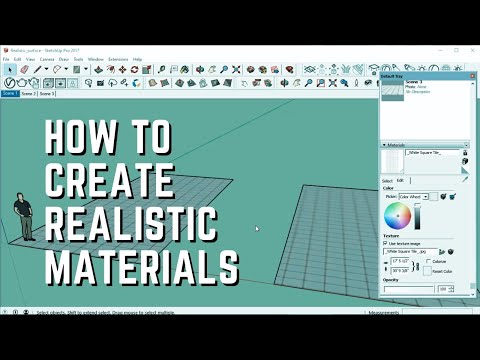The width and height of the screenshot is (480, 360).
Task: Click the V-Ray Asset Editor icon
Action: pyautogui.click(x=10, y=83)
